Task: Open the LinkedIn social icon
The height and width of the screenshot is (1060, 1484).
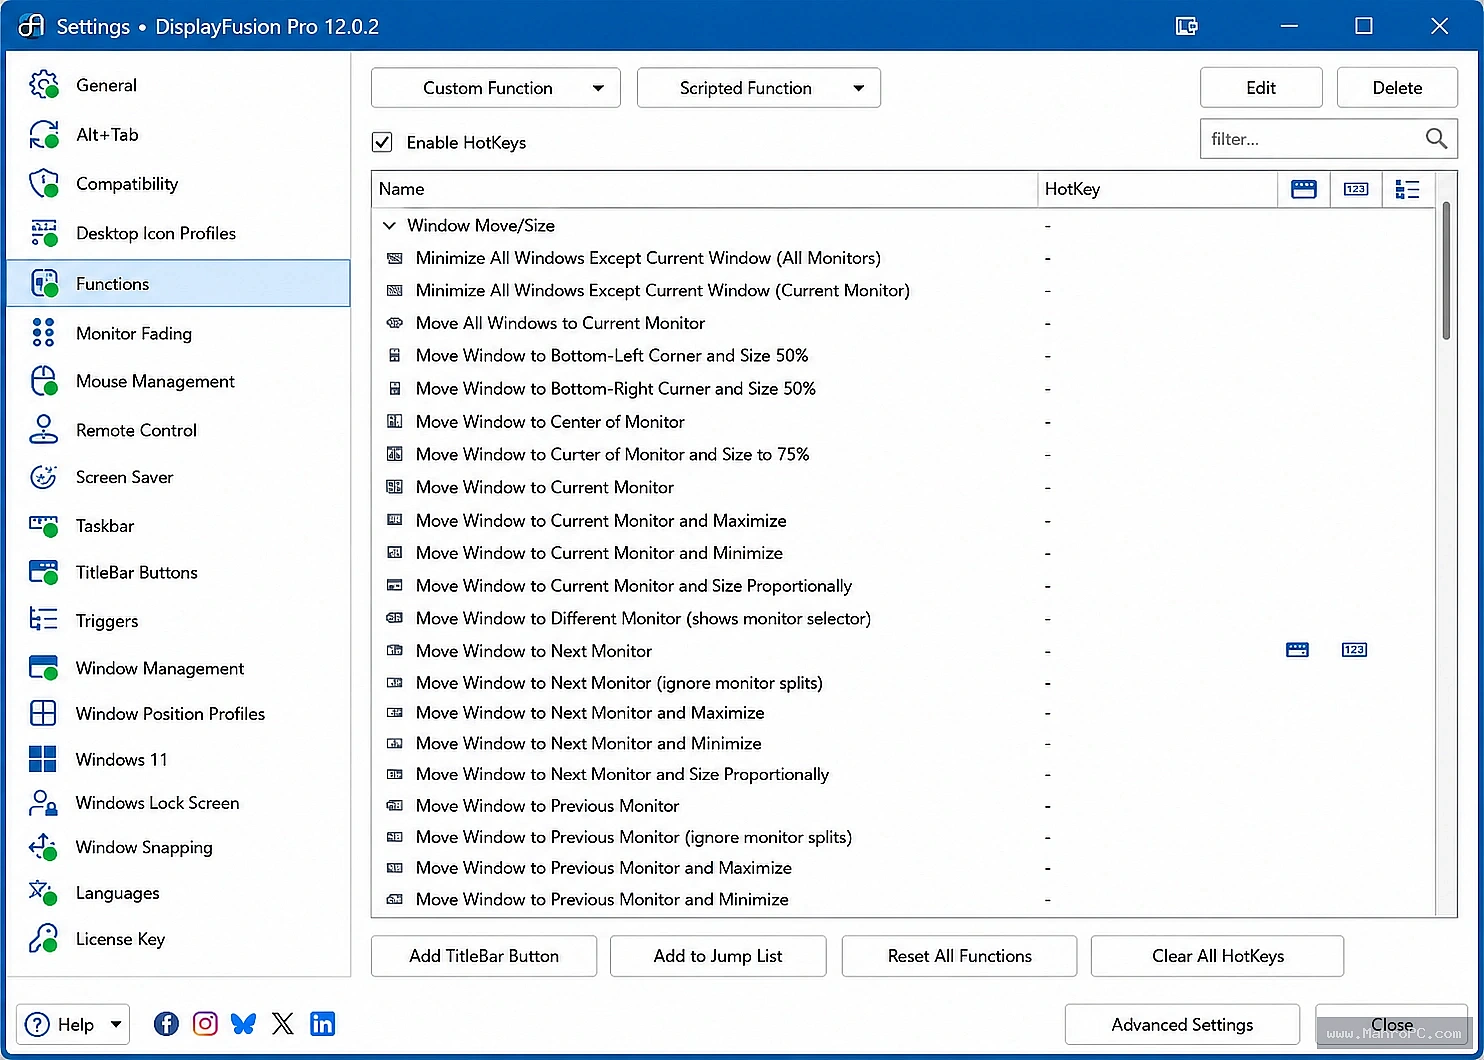Action: point(322,1024)
